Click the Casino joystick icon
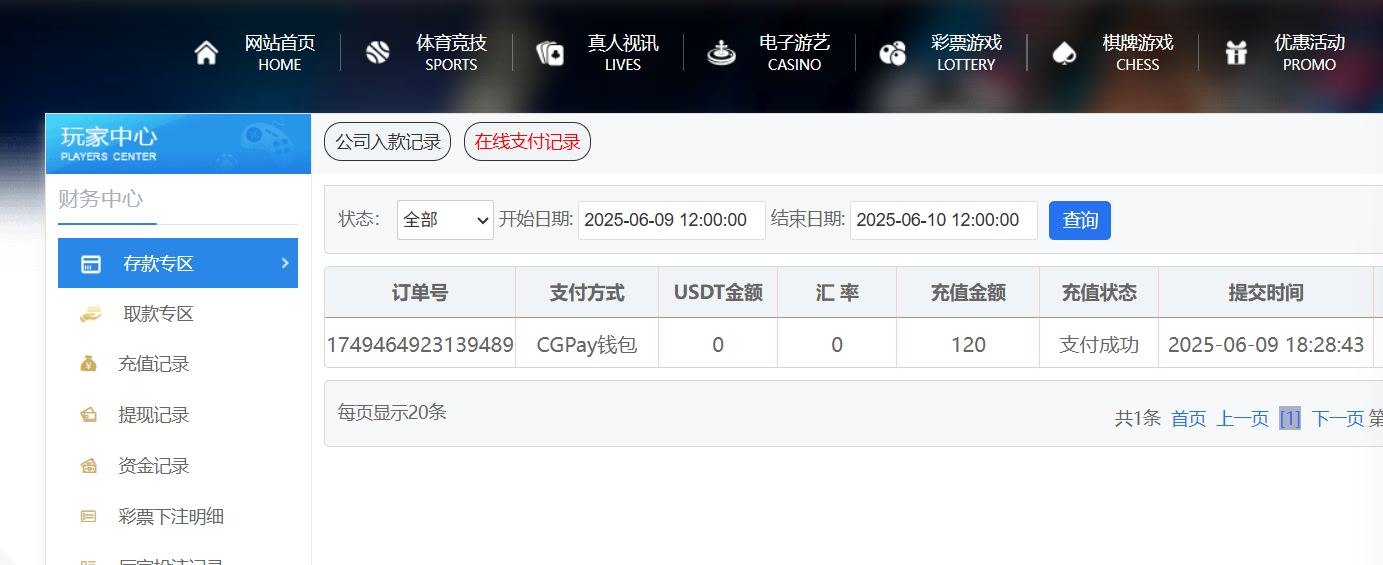The image size is (1383, 565). tap(720, 53)
